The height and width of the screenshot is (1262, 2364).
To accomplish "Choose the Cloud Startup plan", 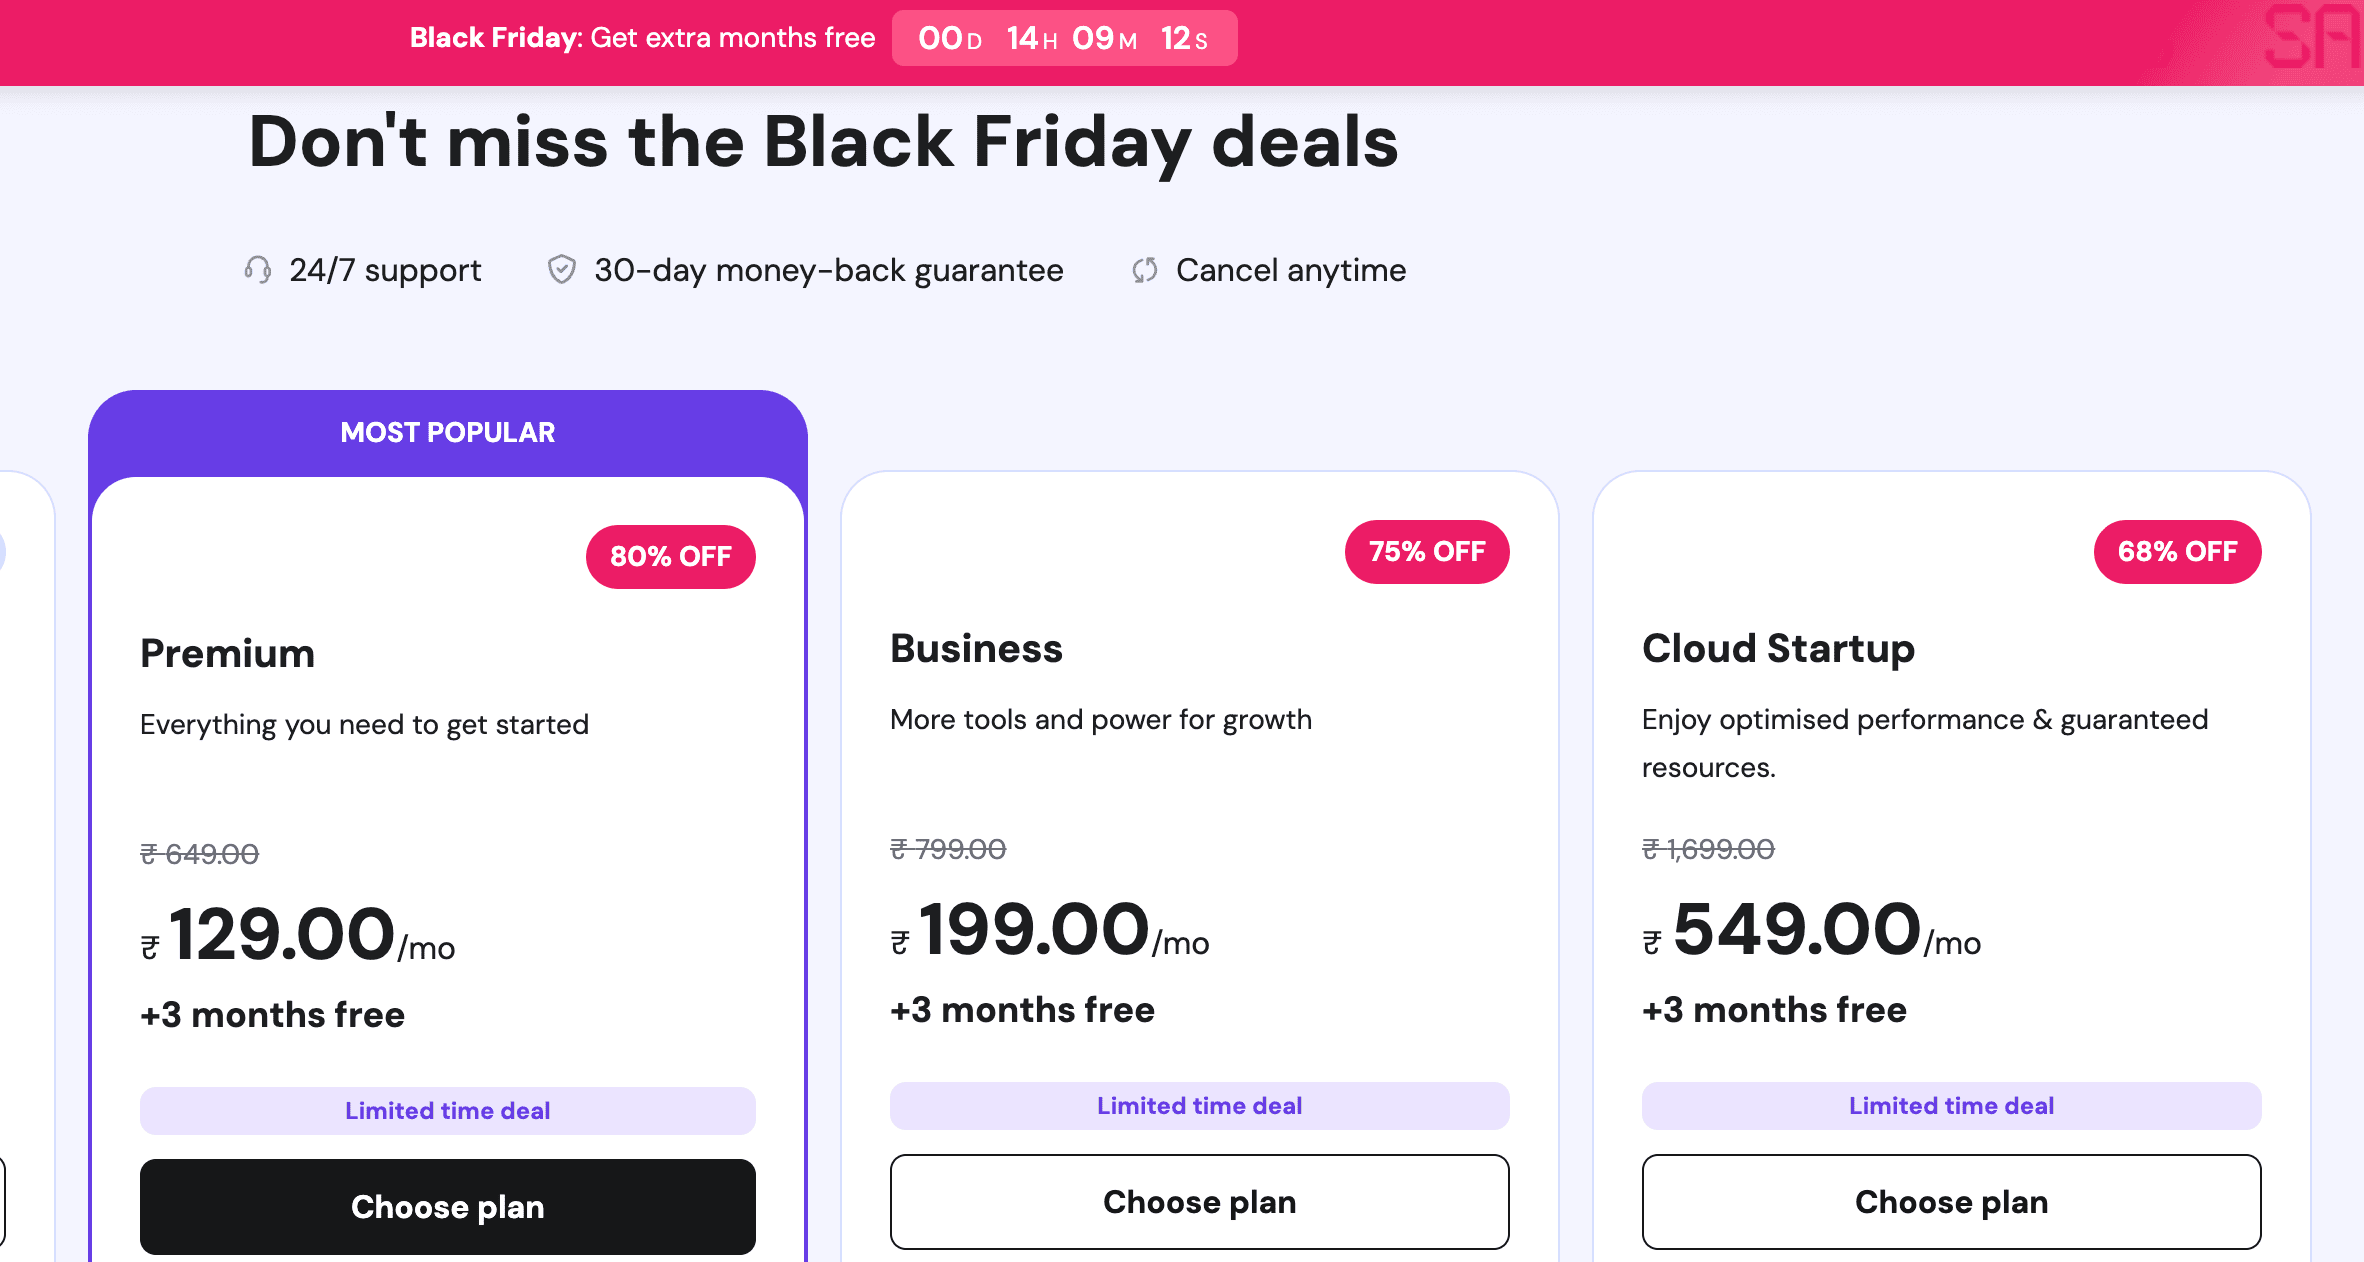I will pos(1950,1202).
